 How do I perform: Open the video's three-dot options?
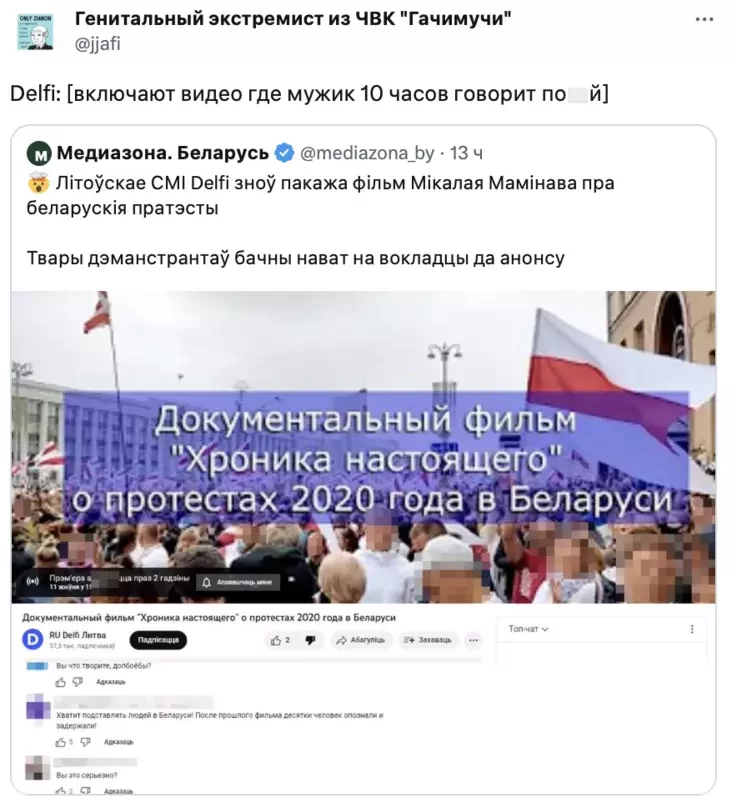pyautogui.click(x=473, y=640)
